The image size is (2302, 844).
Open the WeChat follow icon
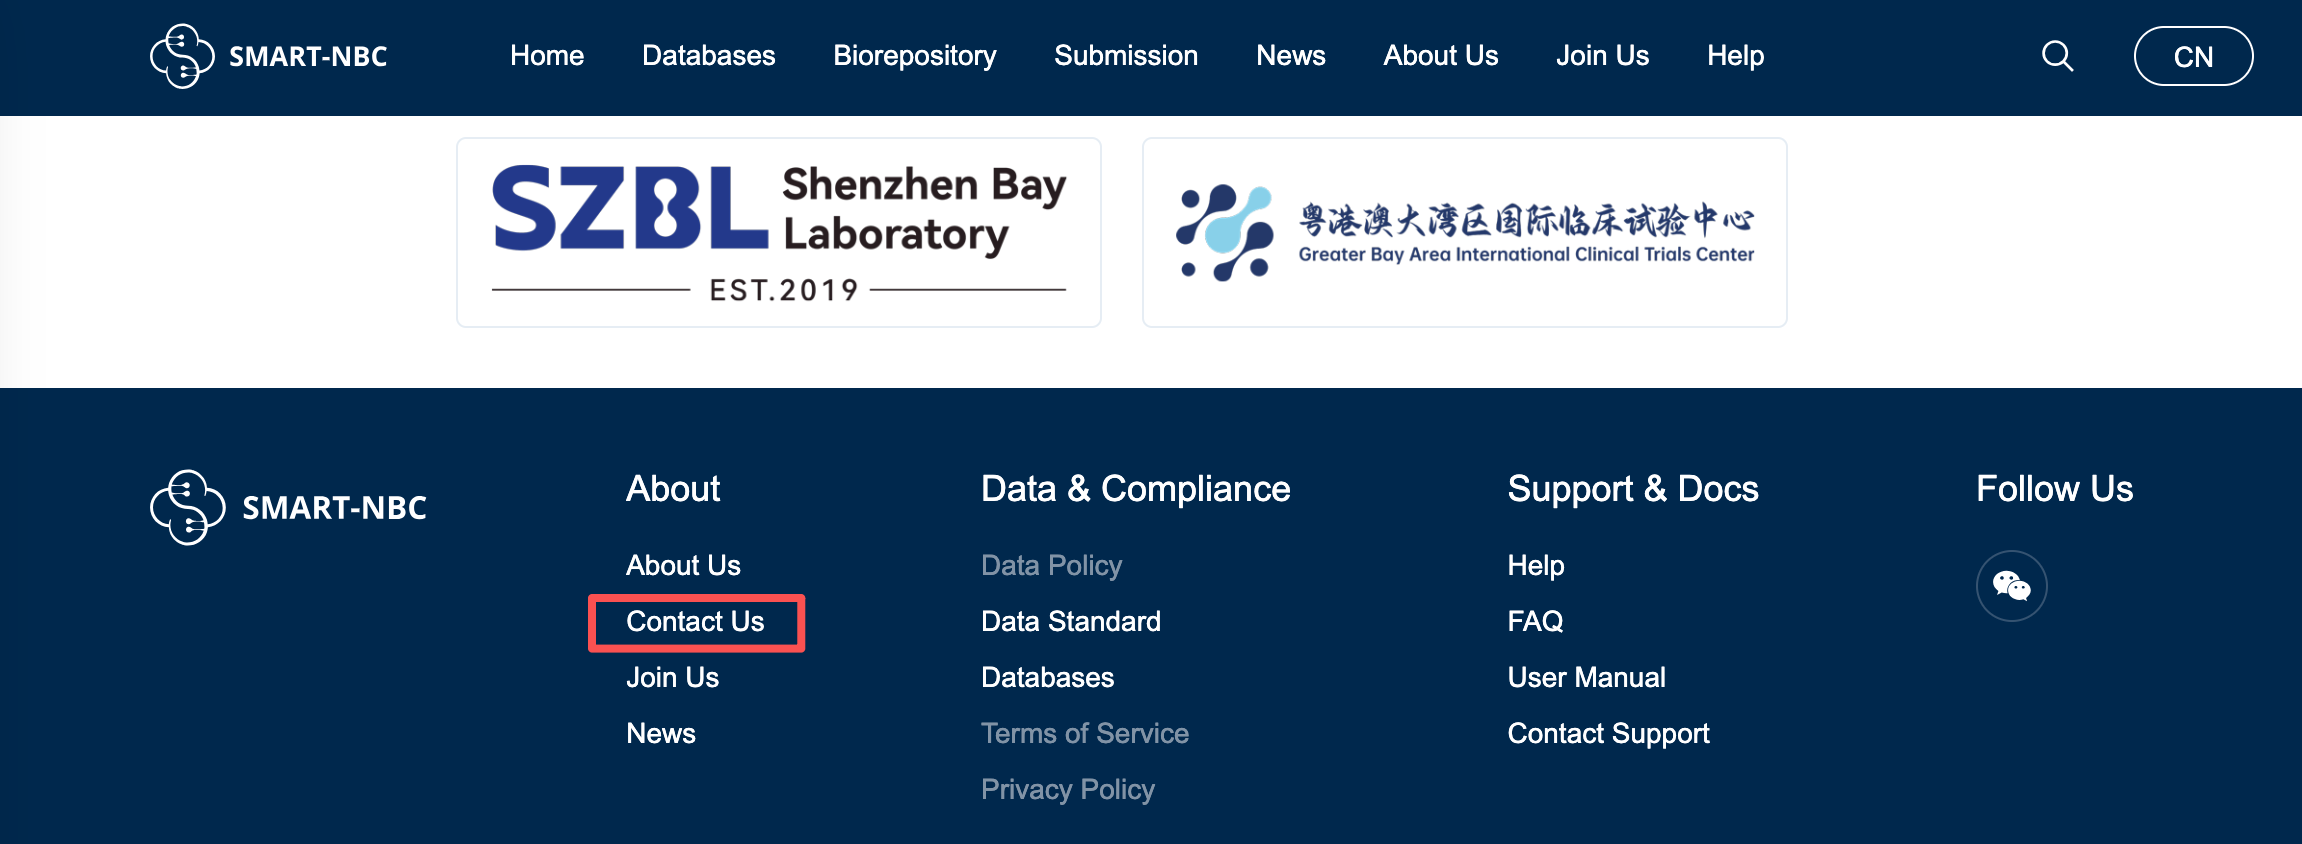pos(2011,586)
